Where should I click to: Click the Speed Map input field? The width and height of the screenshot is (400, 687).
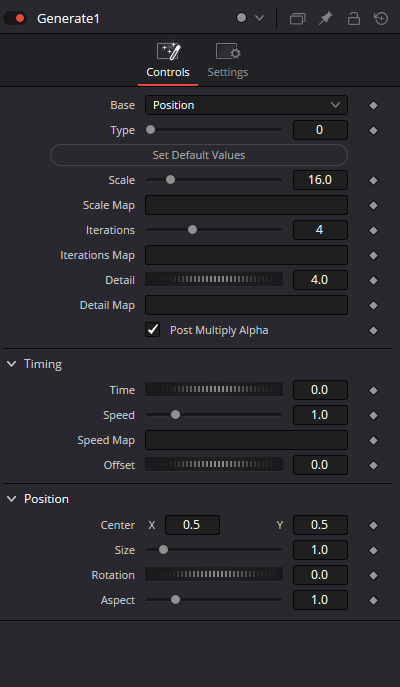(246, 440)
